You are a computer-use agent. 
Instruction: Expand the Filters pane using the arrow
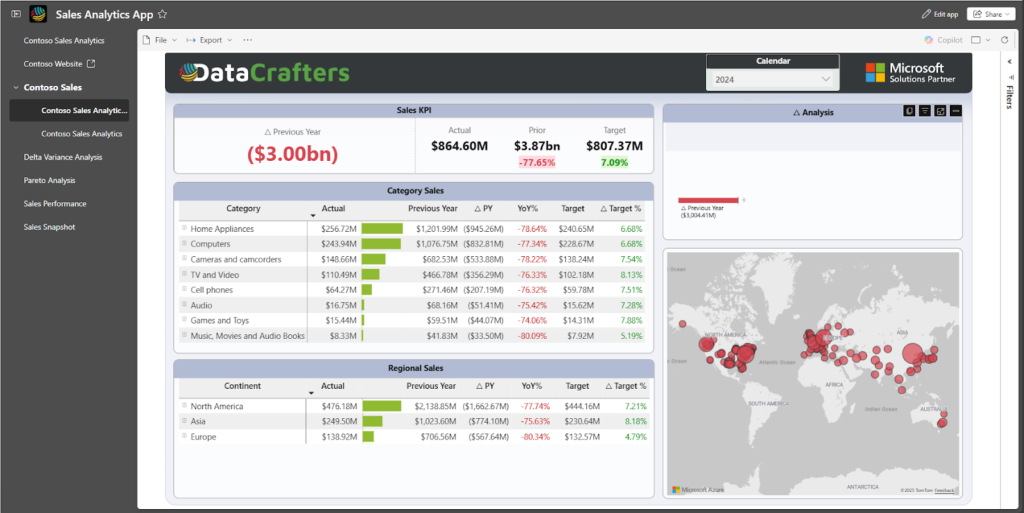(1009, 62)
